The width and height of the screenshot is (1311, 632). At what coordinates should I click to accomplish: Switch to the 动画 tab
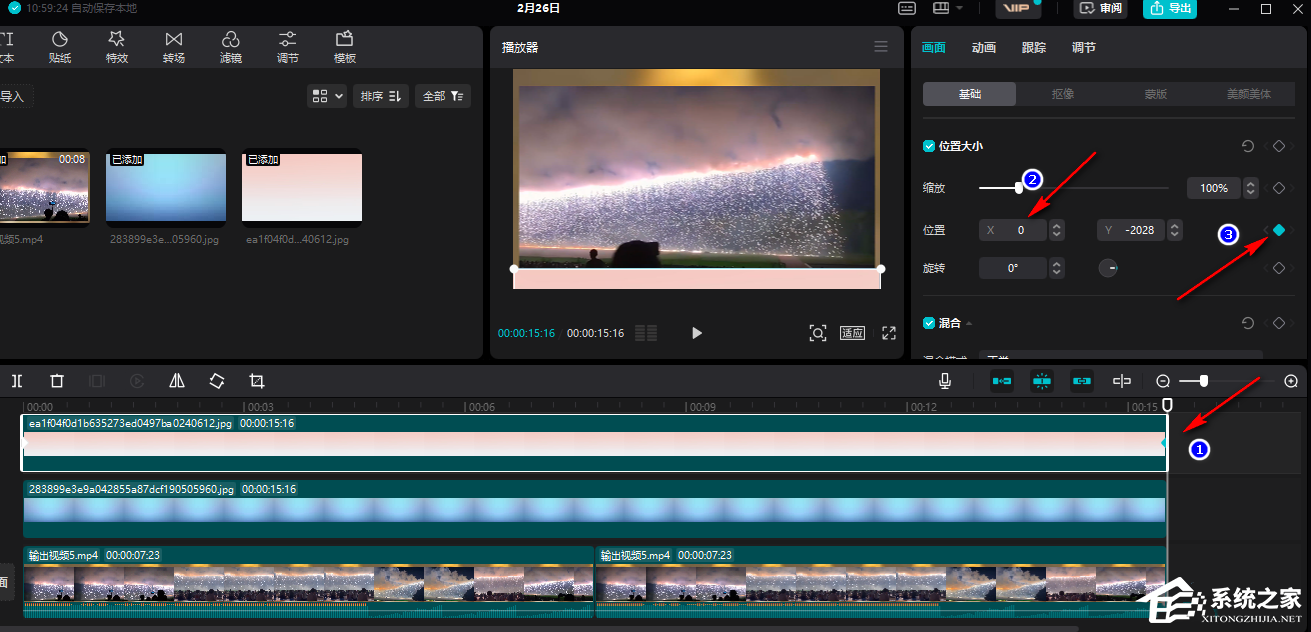pyautogui.click(x=984, y=47)
